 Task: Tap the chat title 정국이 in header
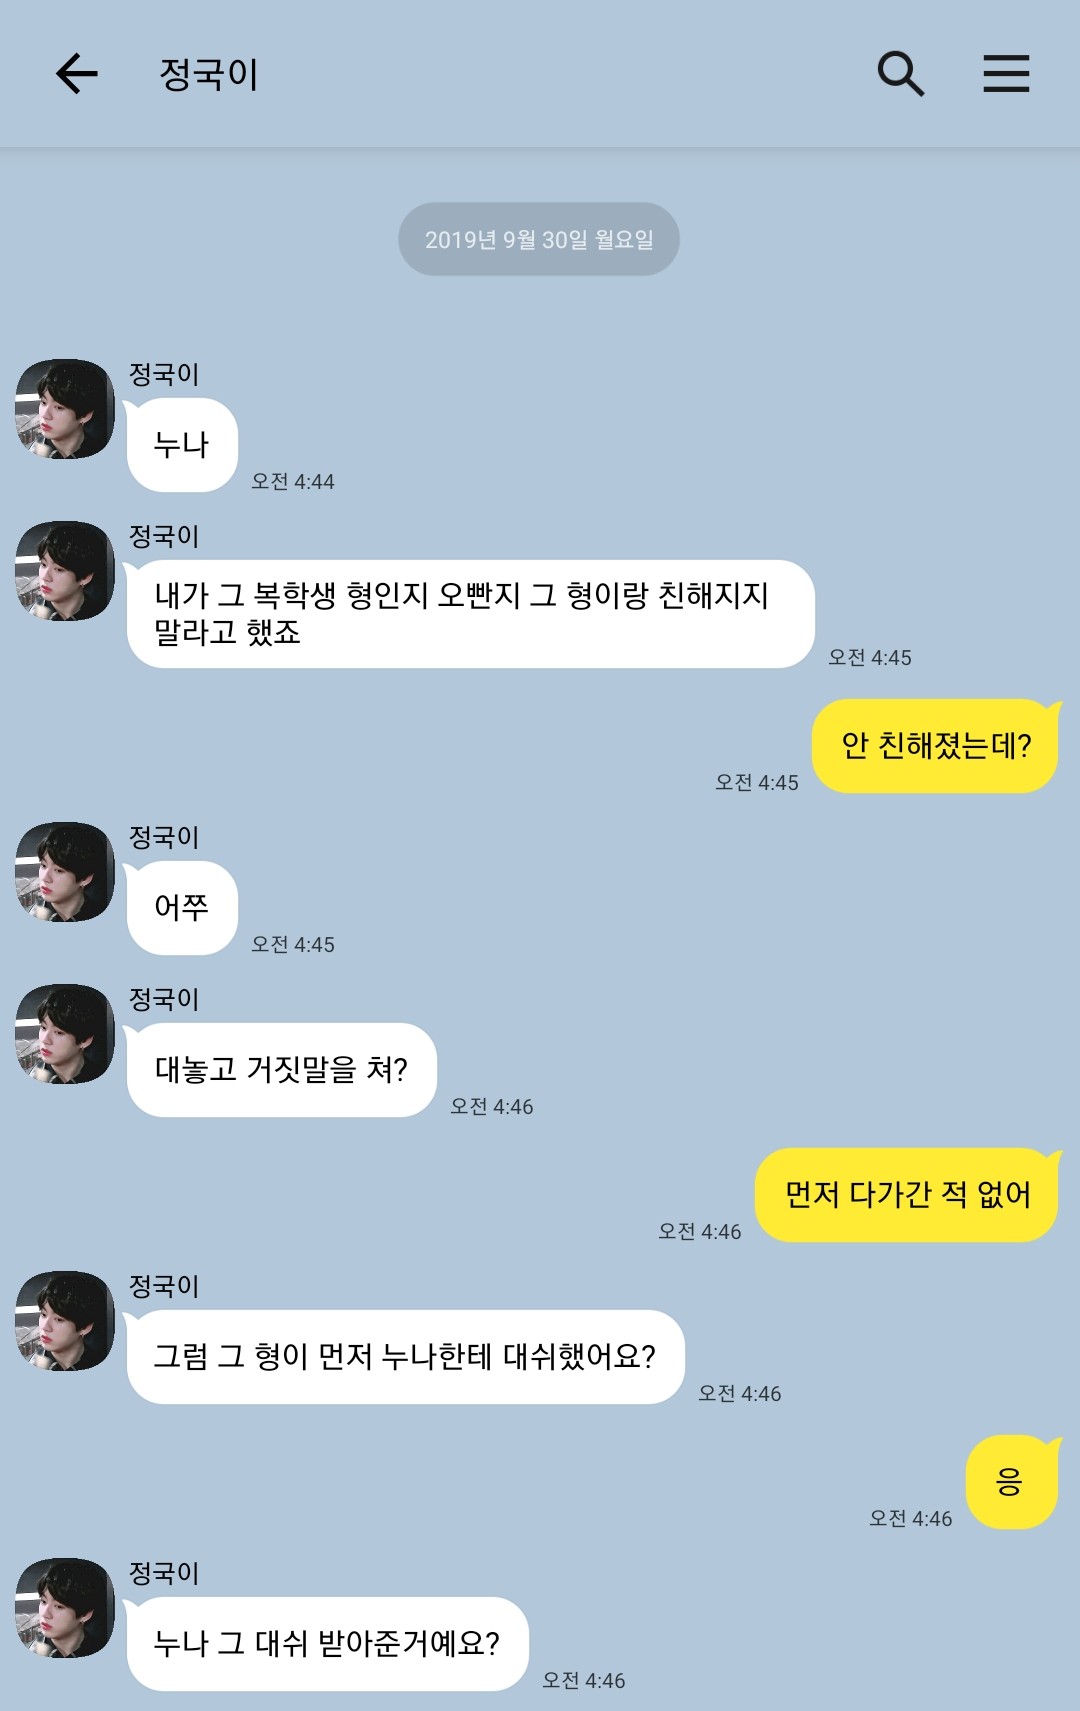pyautogui.click(x=209, y=74)
